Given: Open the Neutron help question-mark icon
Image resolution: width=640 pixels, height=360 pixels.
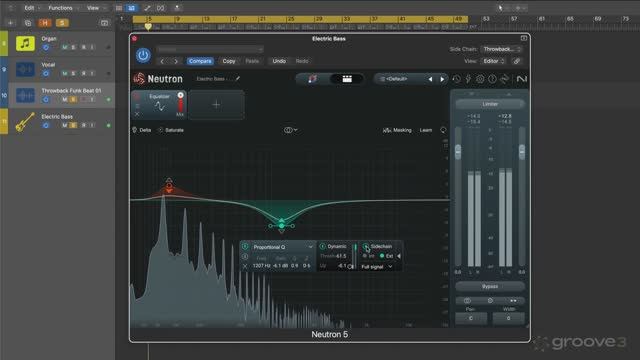Looking at the screenshot, I should point(492,79).
